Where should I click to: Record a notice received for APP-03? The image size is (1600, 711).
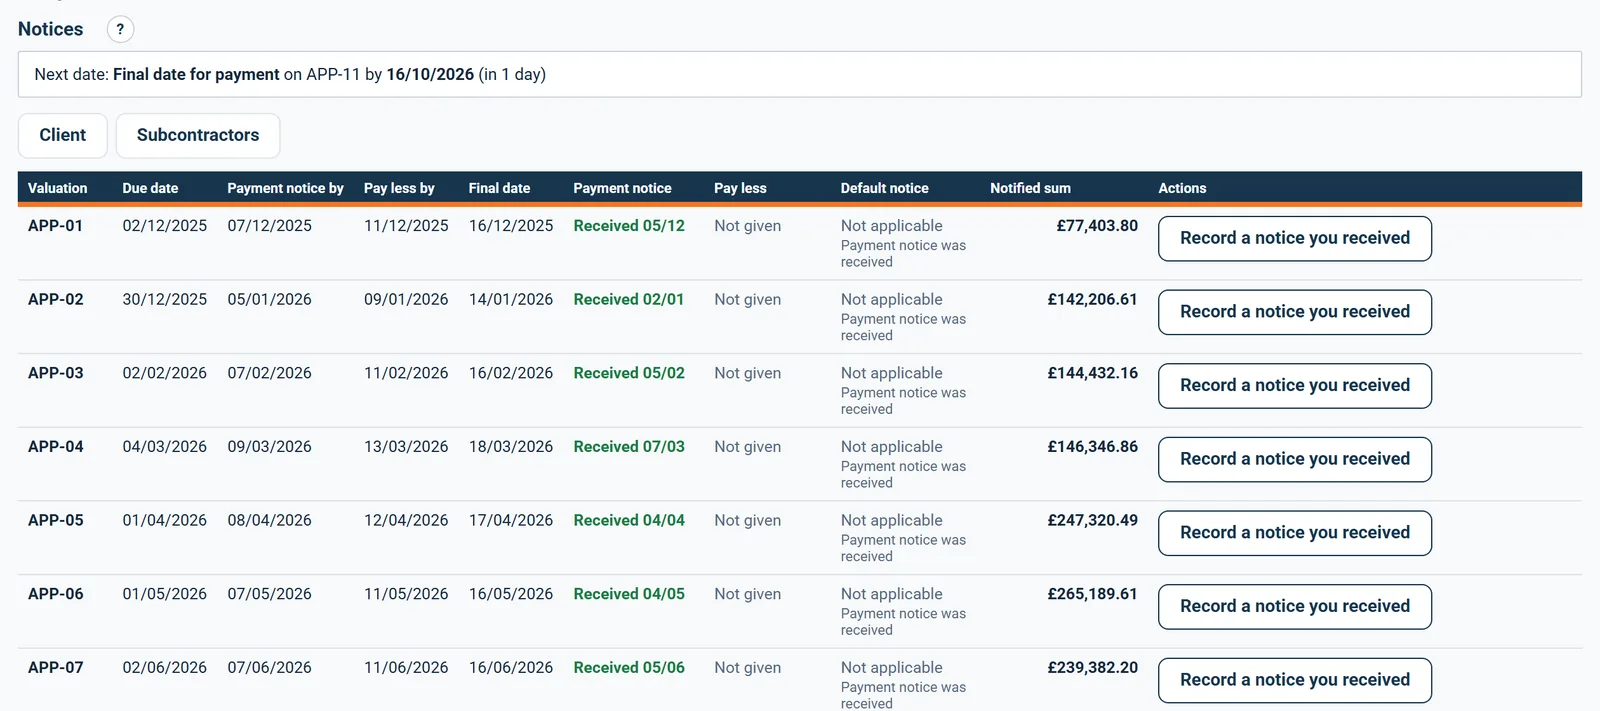(x=1295, y=386)
